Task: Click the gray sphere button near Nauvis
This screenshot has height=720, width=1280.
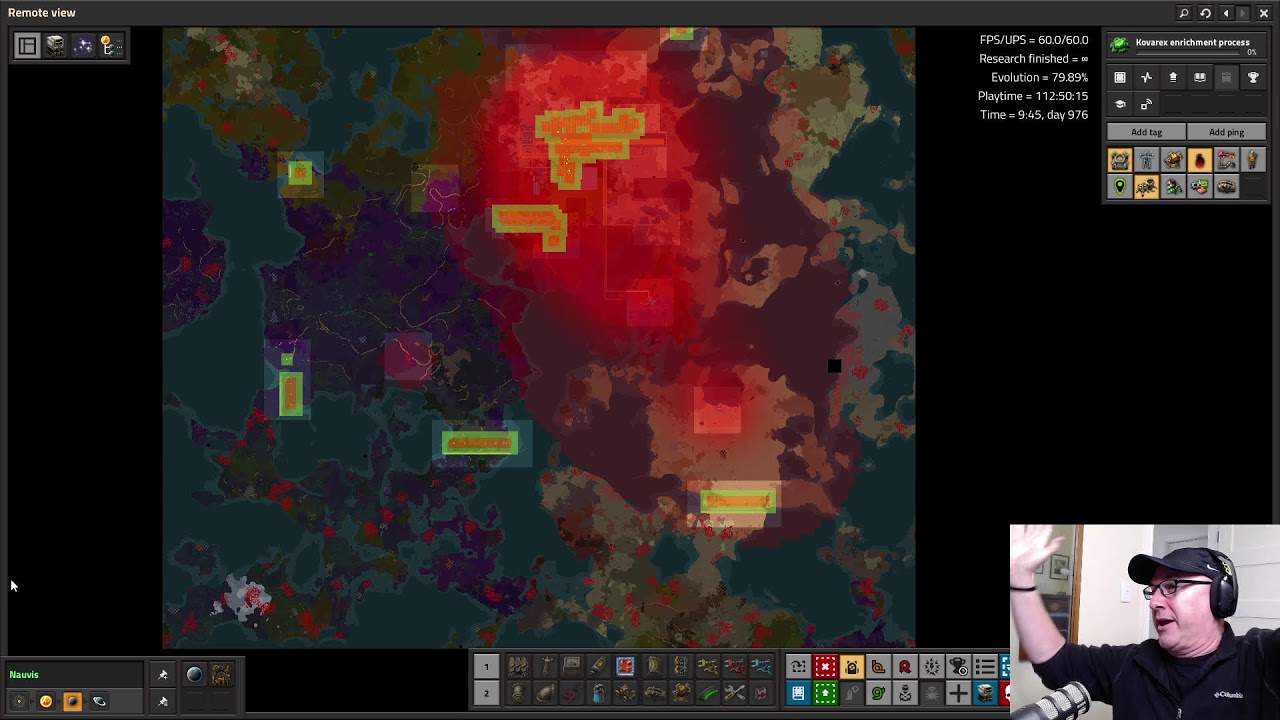Action: click(x=194, y=675)
